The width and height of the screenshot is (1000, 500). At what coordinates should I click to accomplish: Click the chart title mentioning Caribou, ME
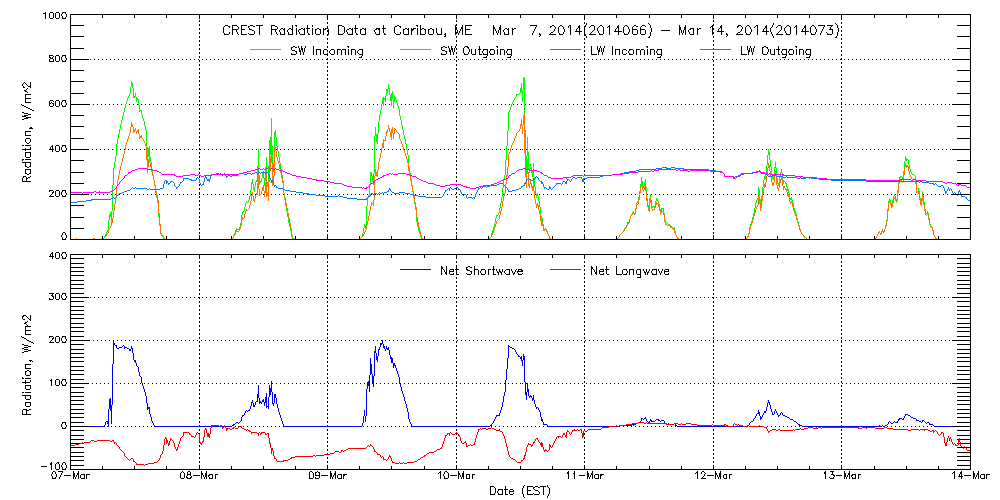[x=529, y=31]
